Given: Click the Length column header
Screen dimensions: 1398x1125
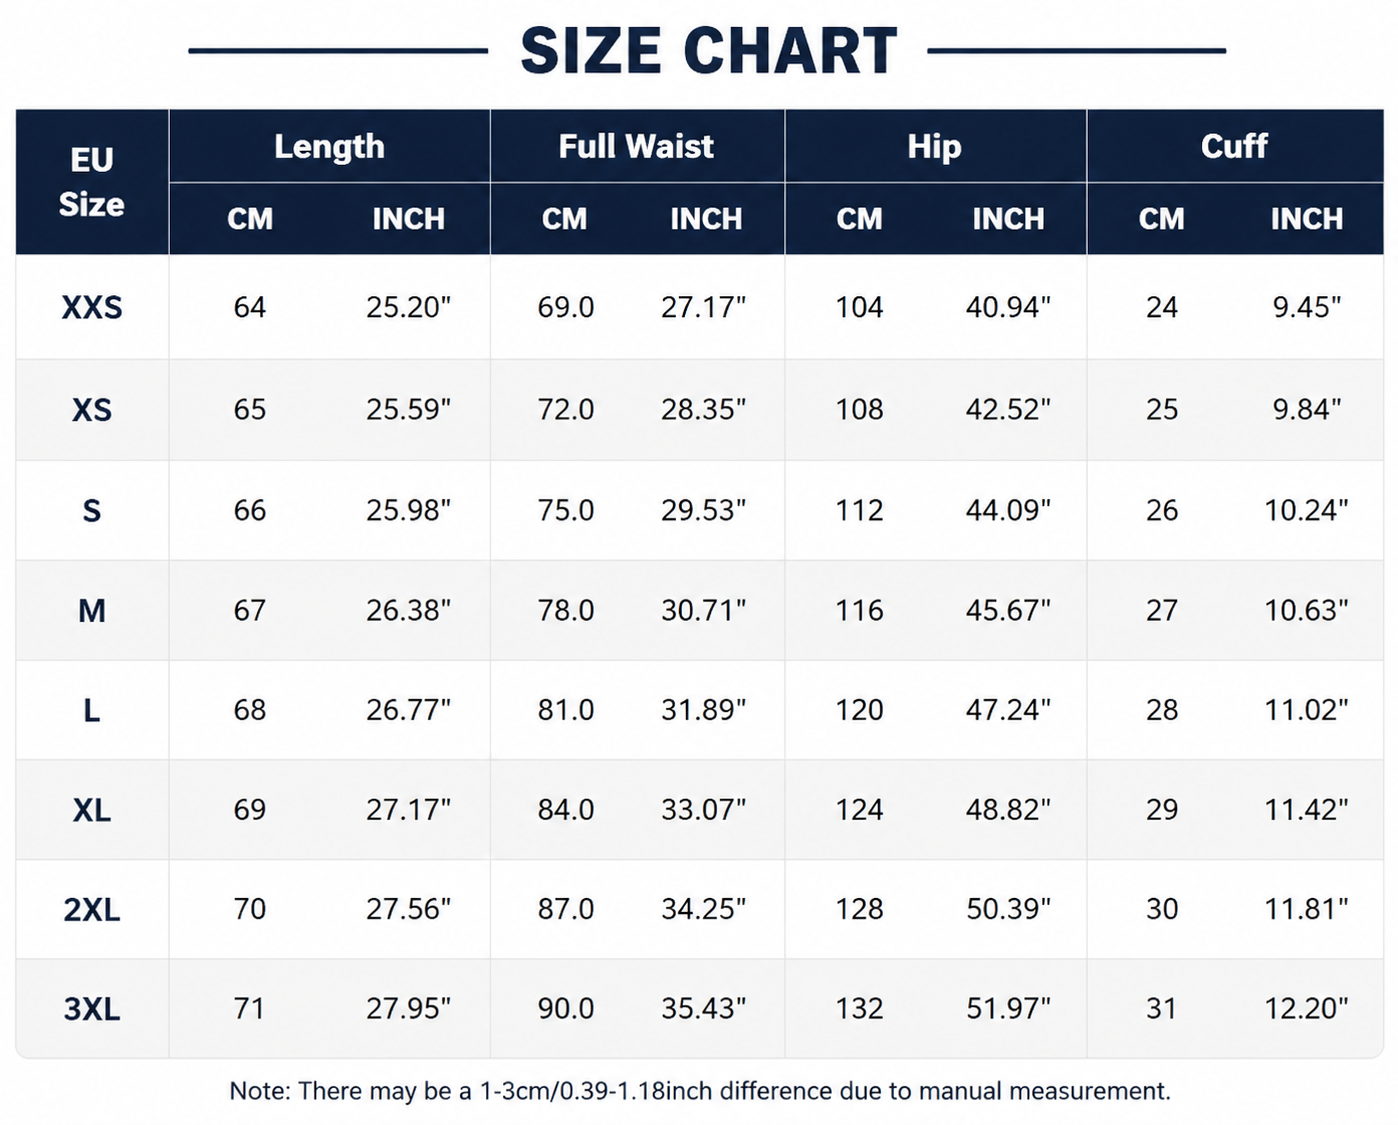Looking at the screenshot, I should coord(329,146).
